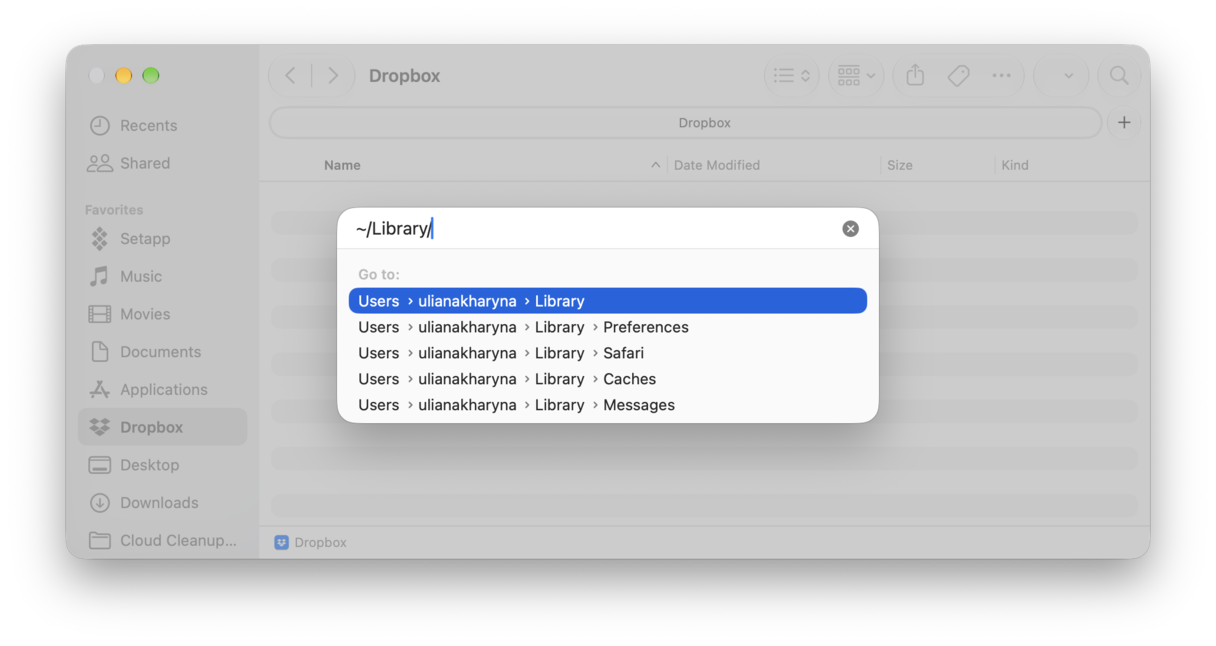The image size is (1216, 646).
Task: Go forward with the Finder forward arrow
Action: [333, 76]
